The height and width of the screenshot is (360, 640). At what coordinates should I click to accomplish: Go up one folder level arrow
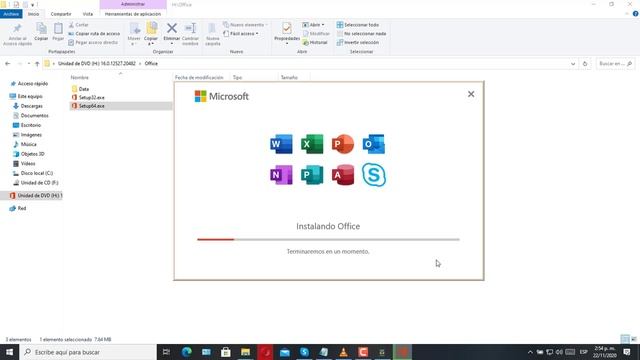37,64
